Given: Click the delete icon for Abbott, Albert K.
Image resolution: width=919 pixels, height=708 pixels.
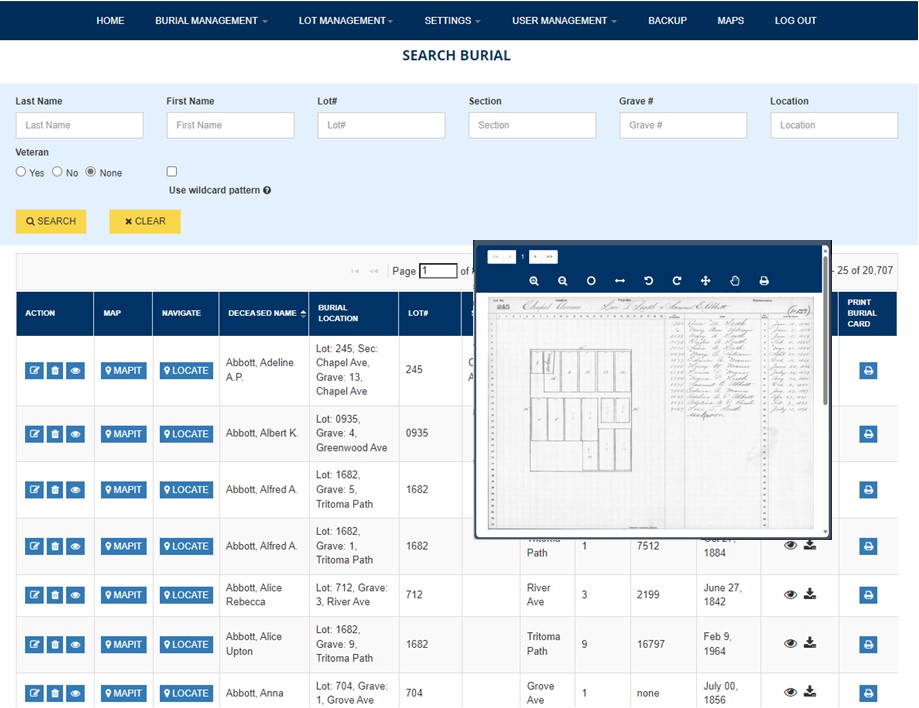Looking at the screenshot, I should click(55, 434).
